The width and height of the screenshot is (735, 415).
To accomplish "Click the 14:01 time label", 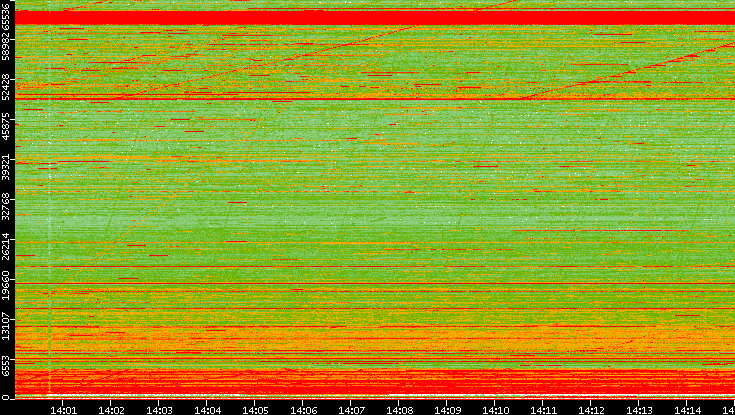I will (63, 410).
